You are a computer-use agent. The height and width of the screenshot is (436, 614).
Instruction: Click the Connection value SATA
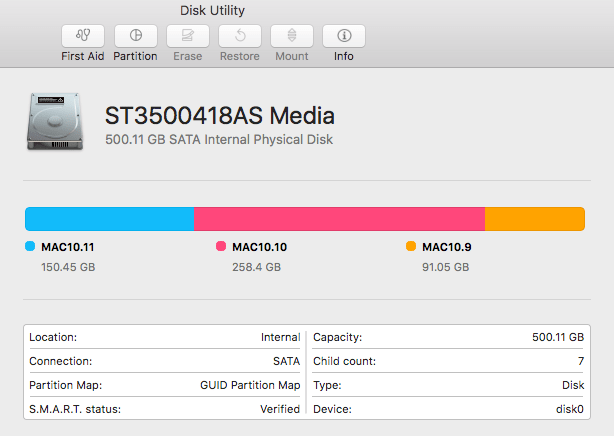[x=287, y=361]
